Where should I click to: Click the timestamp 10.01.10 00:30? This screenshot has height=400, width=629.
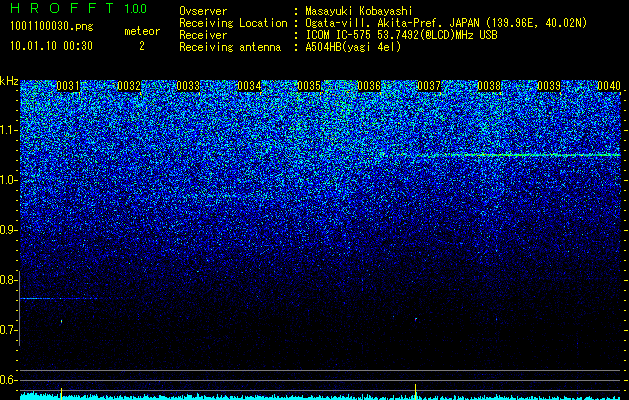pyautogui.click(x=51, y=46)
